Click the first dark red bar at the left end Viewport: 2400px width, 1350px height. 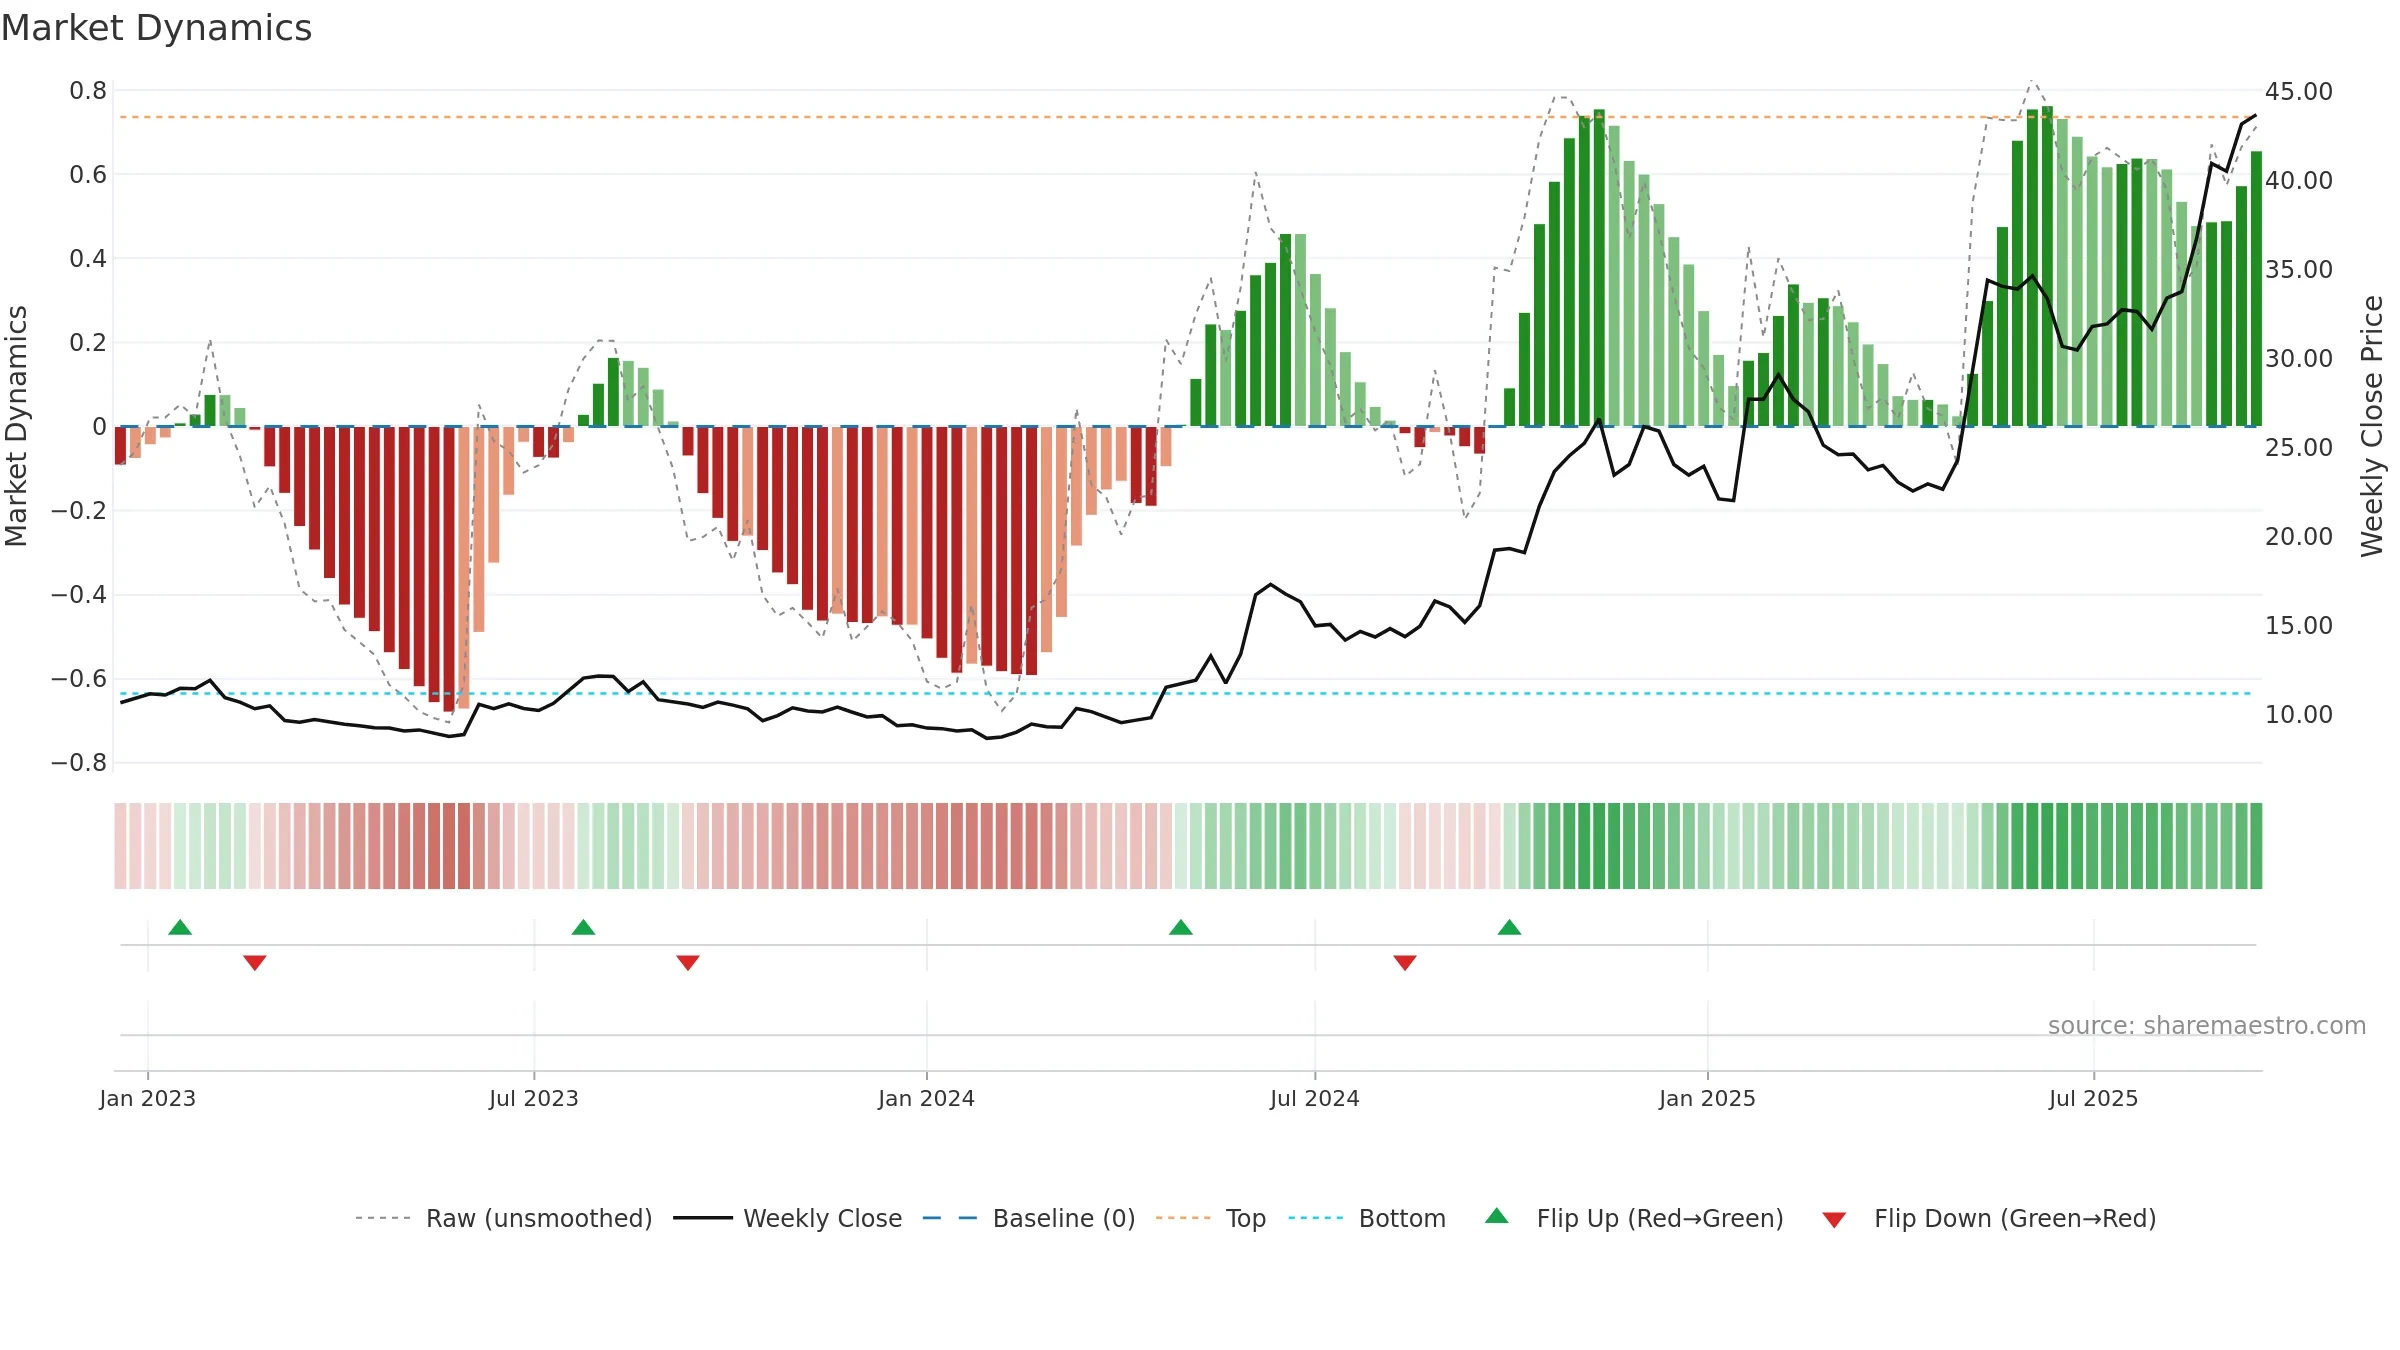pos(120,445)
